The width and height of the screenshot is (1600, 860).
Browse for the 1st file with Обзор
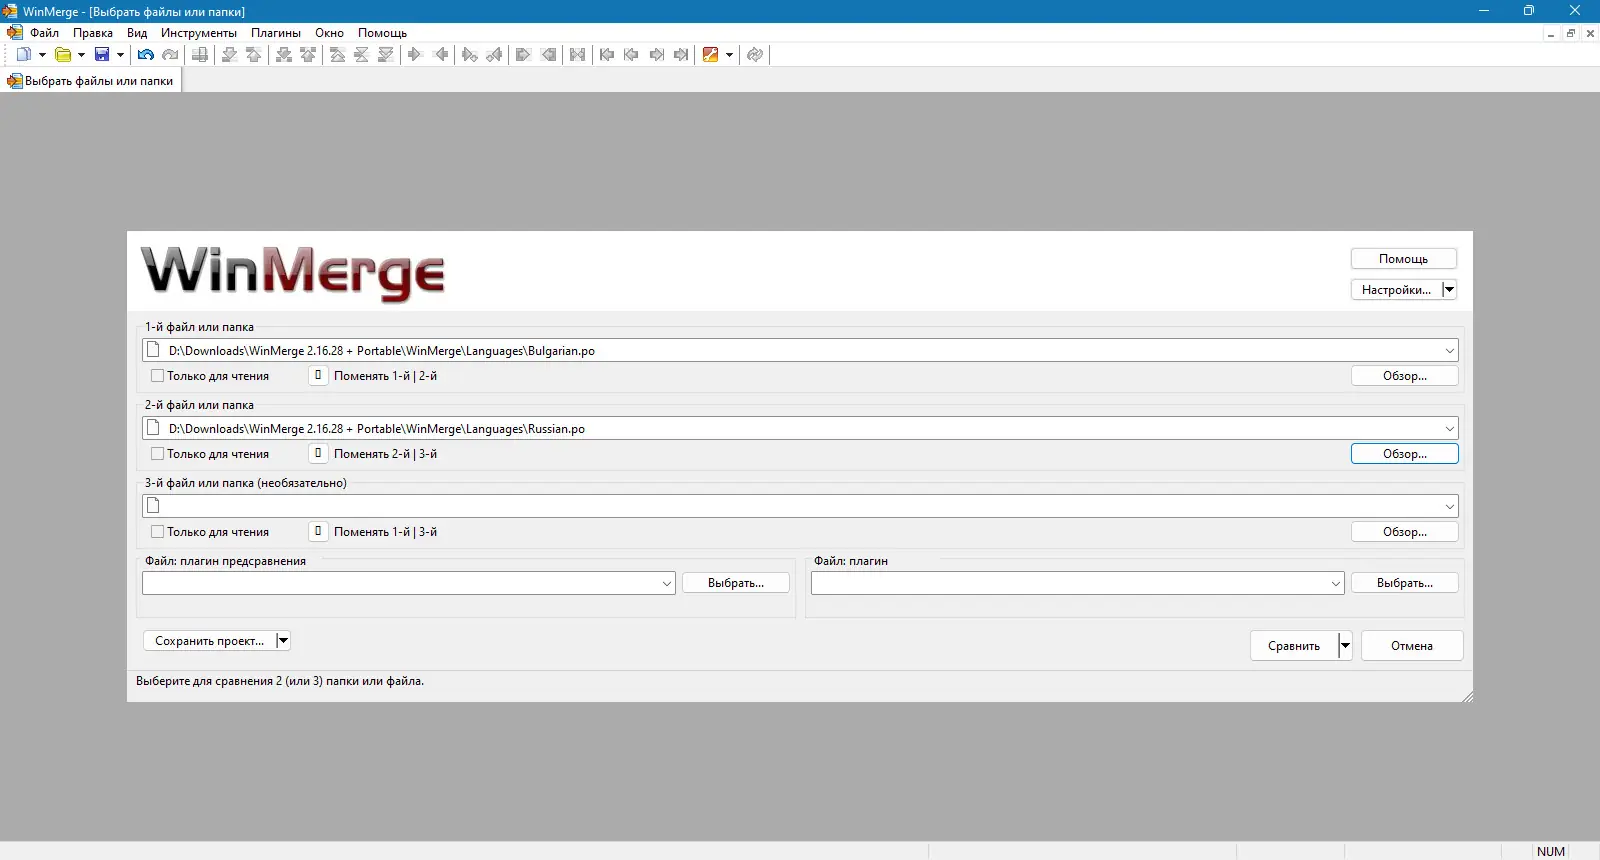click(x=1405, y=376)
